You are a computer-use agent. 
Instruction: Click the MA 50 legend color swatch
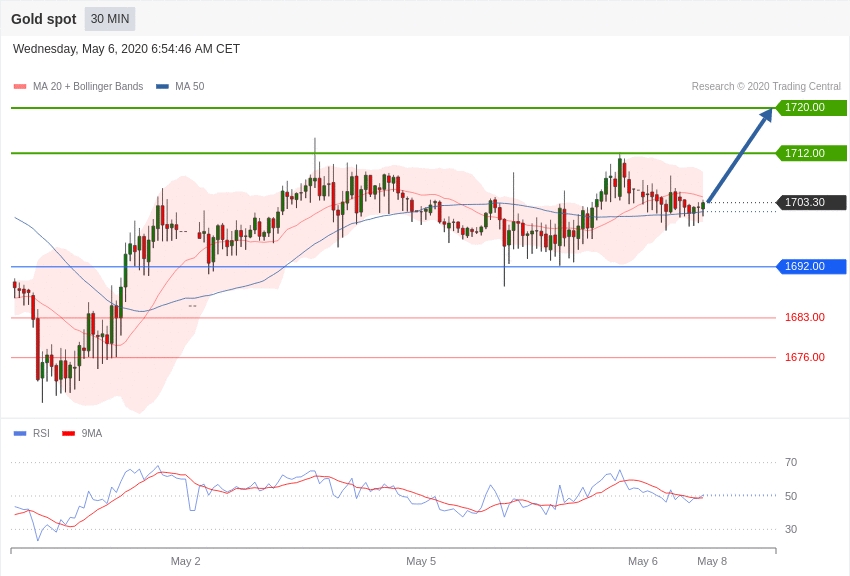click(162, 87)
